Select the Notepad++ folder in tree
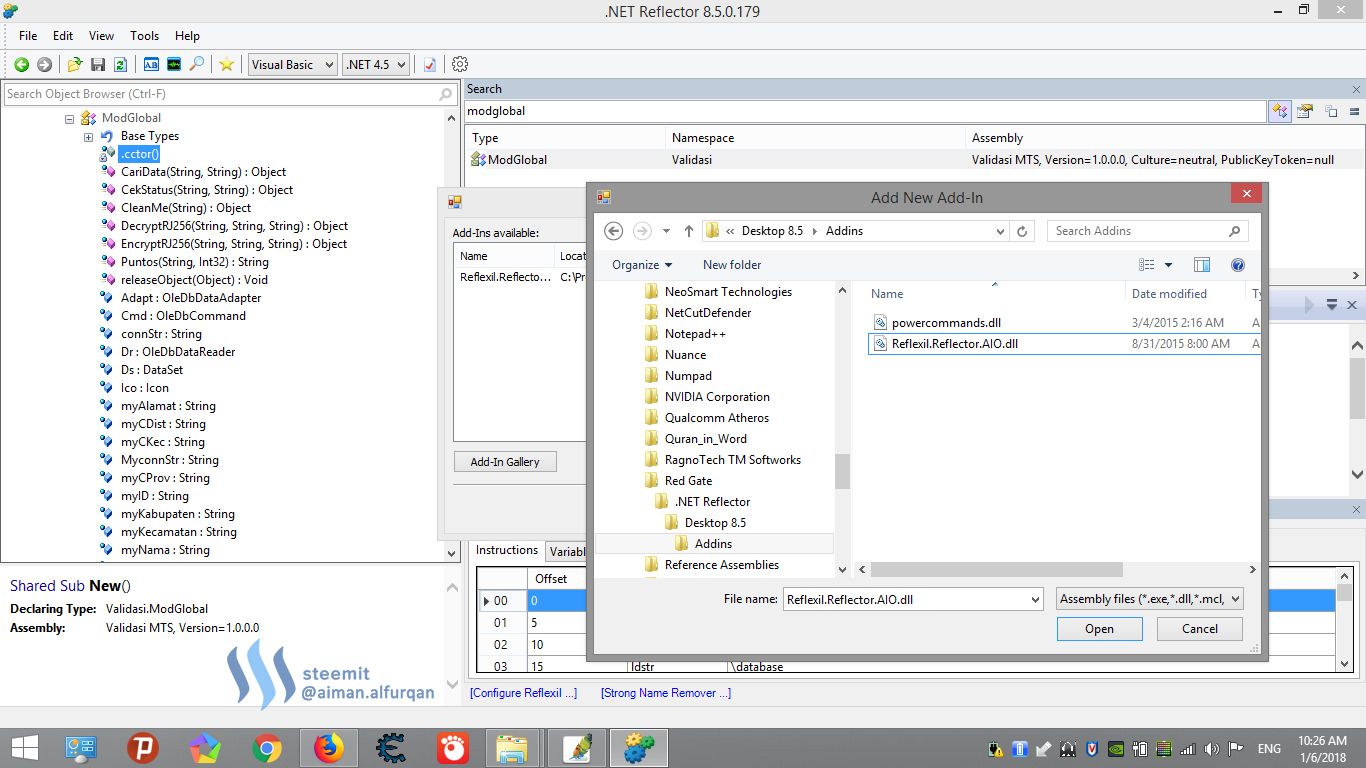 695,334
